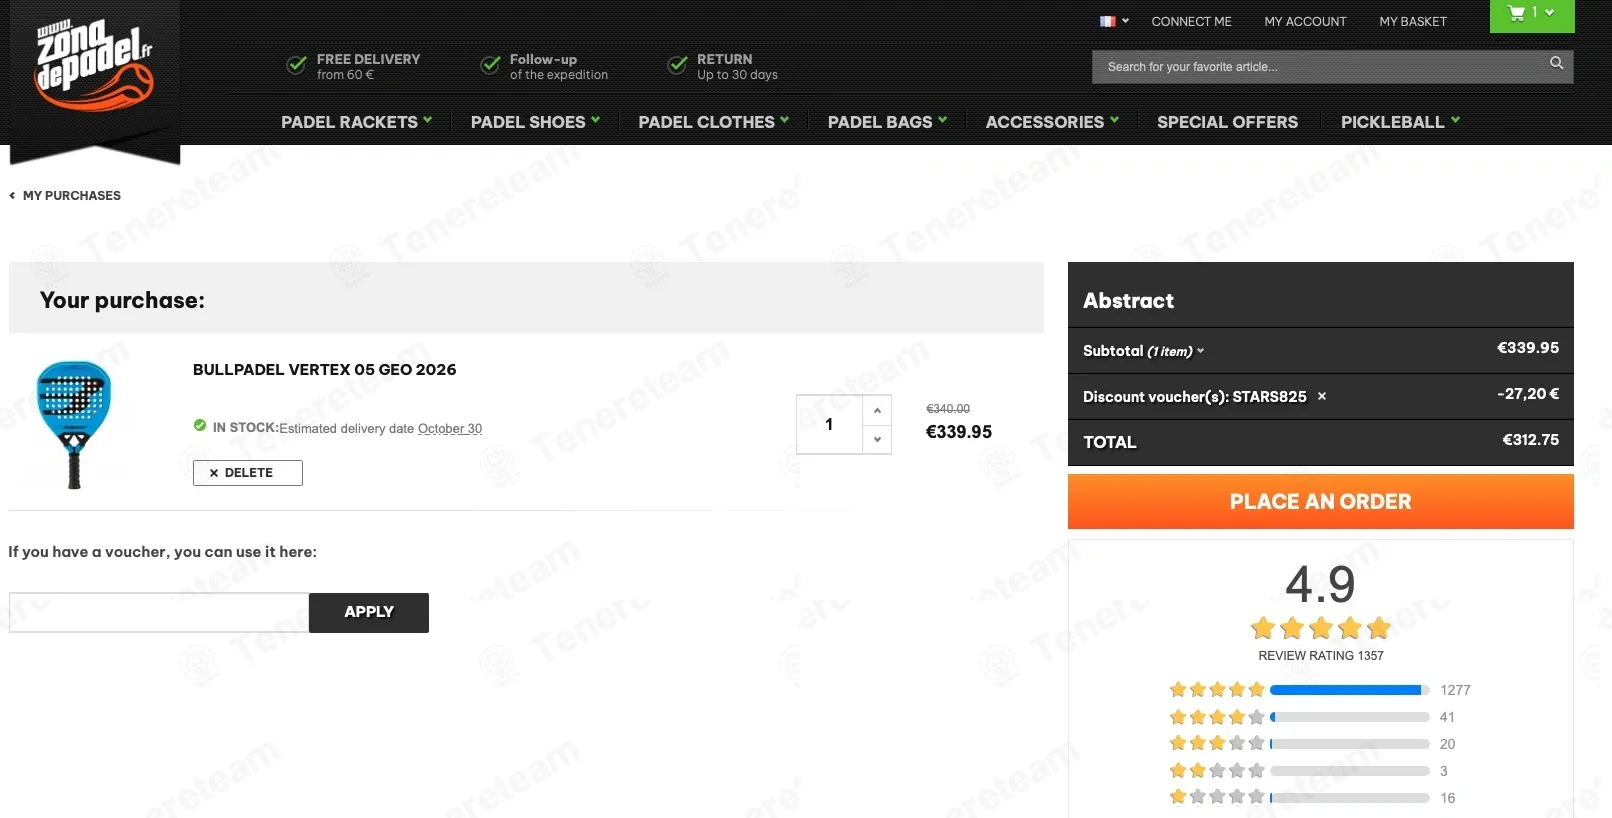Screen dimensions: 1612x818
Task: Go back to My Purchases
Action: pyautogui.click(x=72, y=196)
